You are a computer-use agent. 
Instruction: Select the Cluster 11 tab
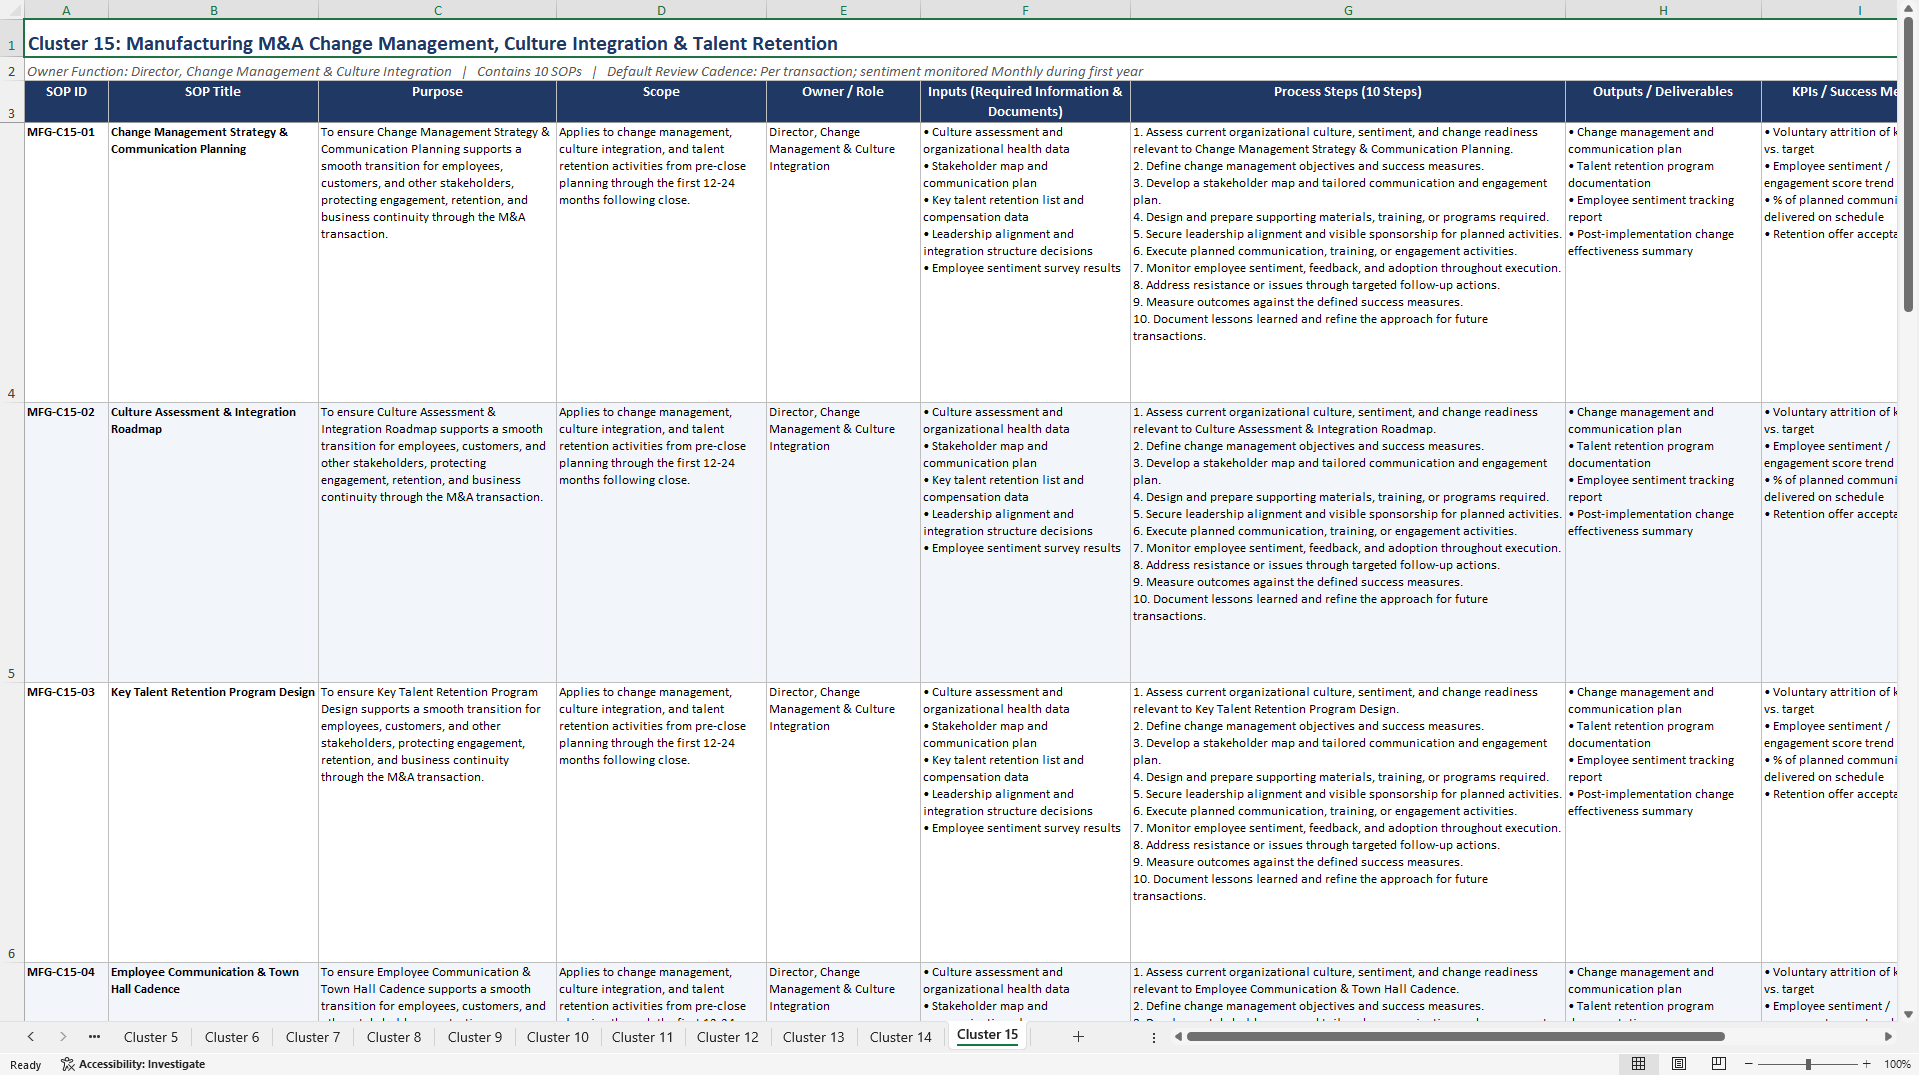coord(642,1037)
